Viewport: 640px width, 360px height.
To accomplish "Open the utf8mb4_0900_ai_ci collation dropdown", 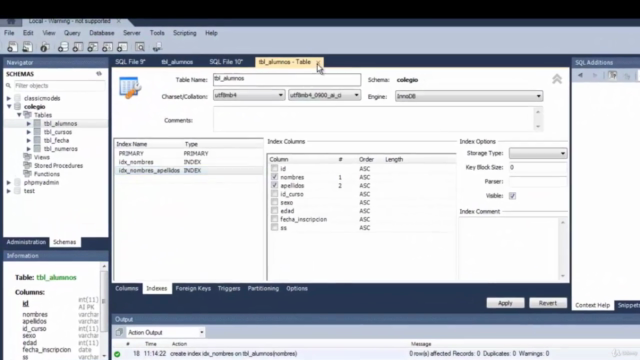I will (x=324, y=95).
